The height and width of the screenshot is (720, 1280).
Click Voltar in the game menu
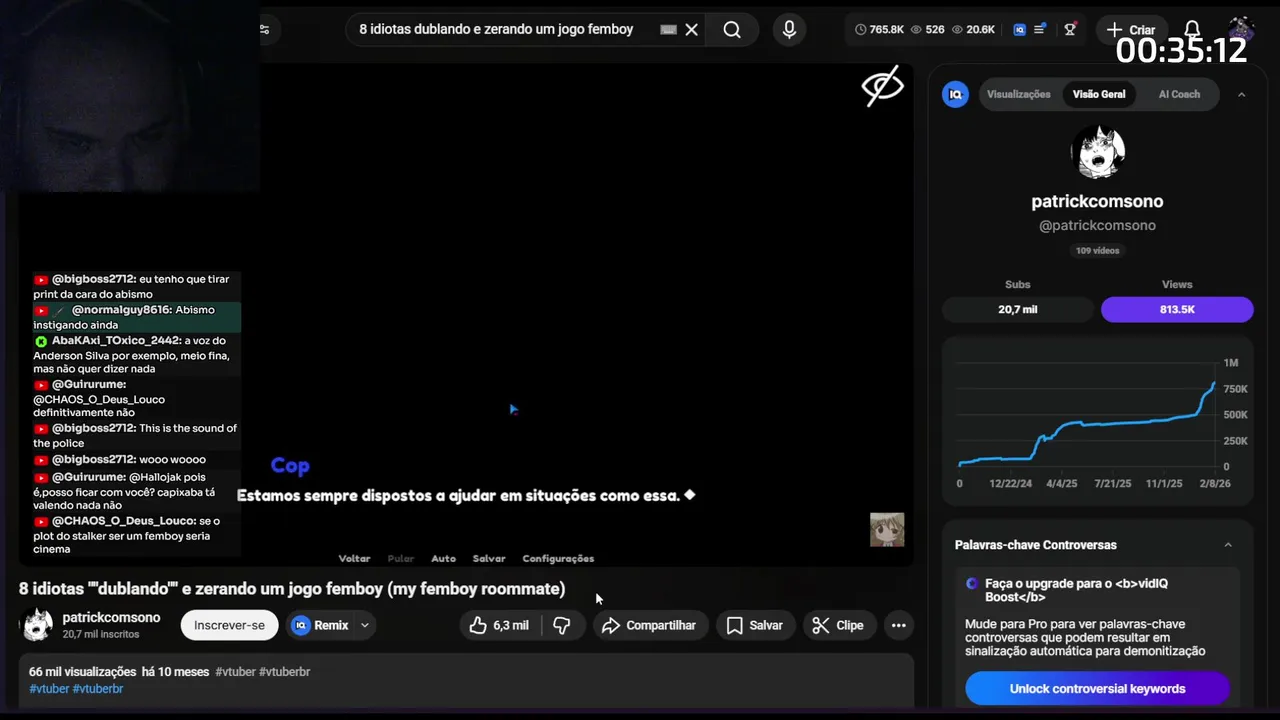point(354,558)
